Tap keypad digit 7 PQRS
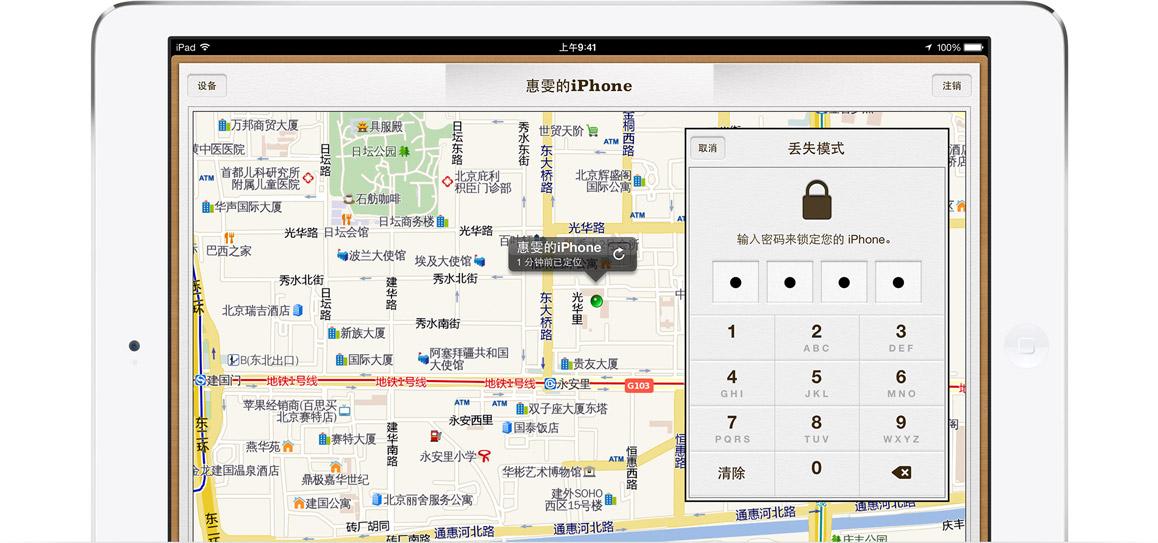 pyautogui.click(x=732, y=428)
